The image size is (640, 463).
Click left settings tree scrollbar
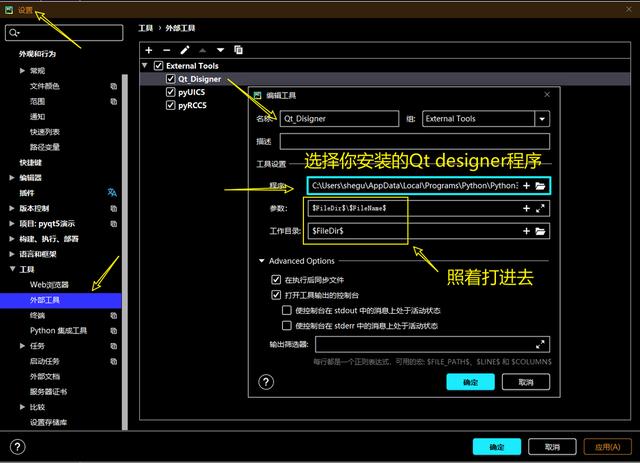click(x=125, y=252)
